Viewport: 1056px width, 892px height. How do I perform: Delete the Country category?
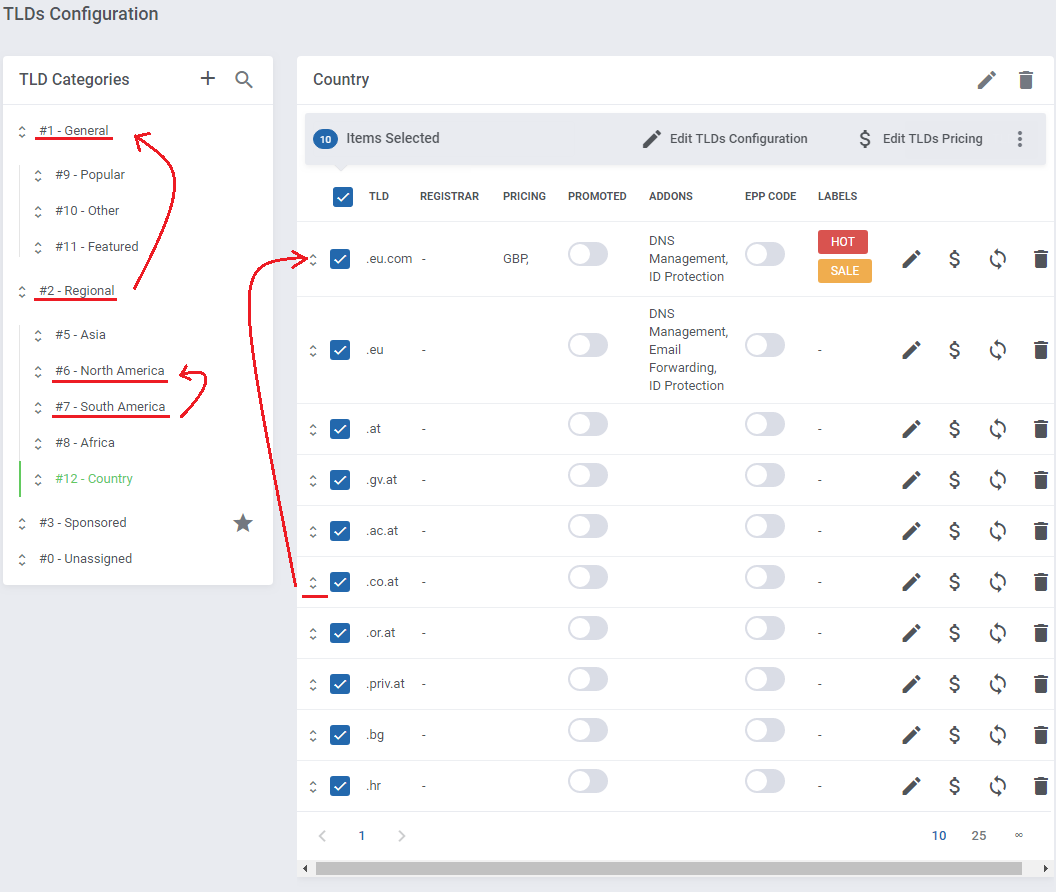(x=1026, y=80)
